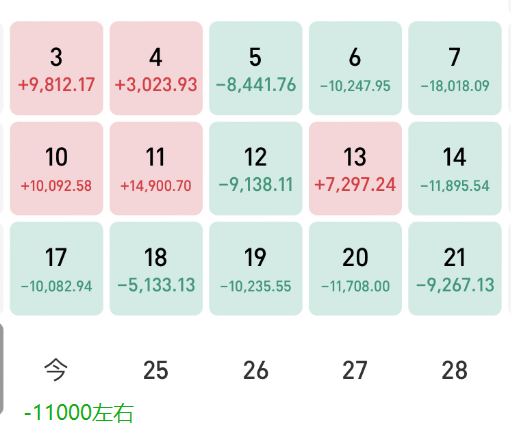Open day 4 with +3,023.93 profit
The image size is (511, 439).
[156, 68]
